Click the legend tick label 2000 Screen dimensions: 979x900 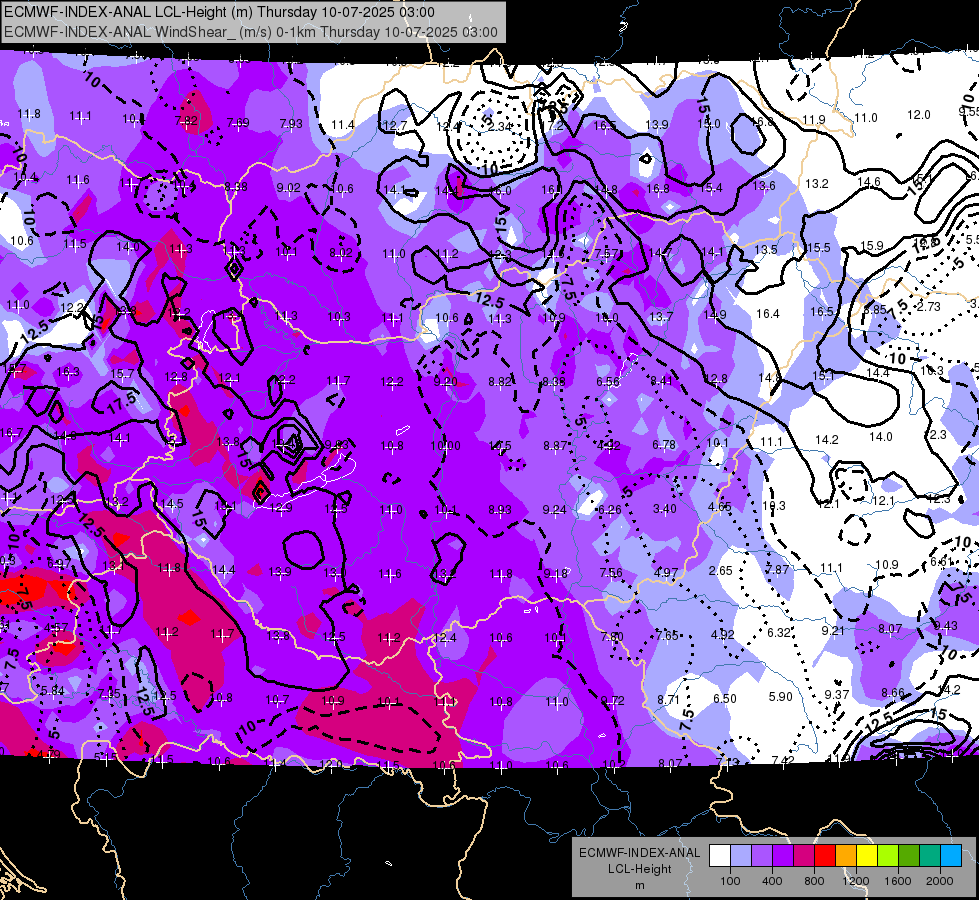tap(940, 881)
